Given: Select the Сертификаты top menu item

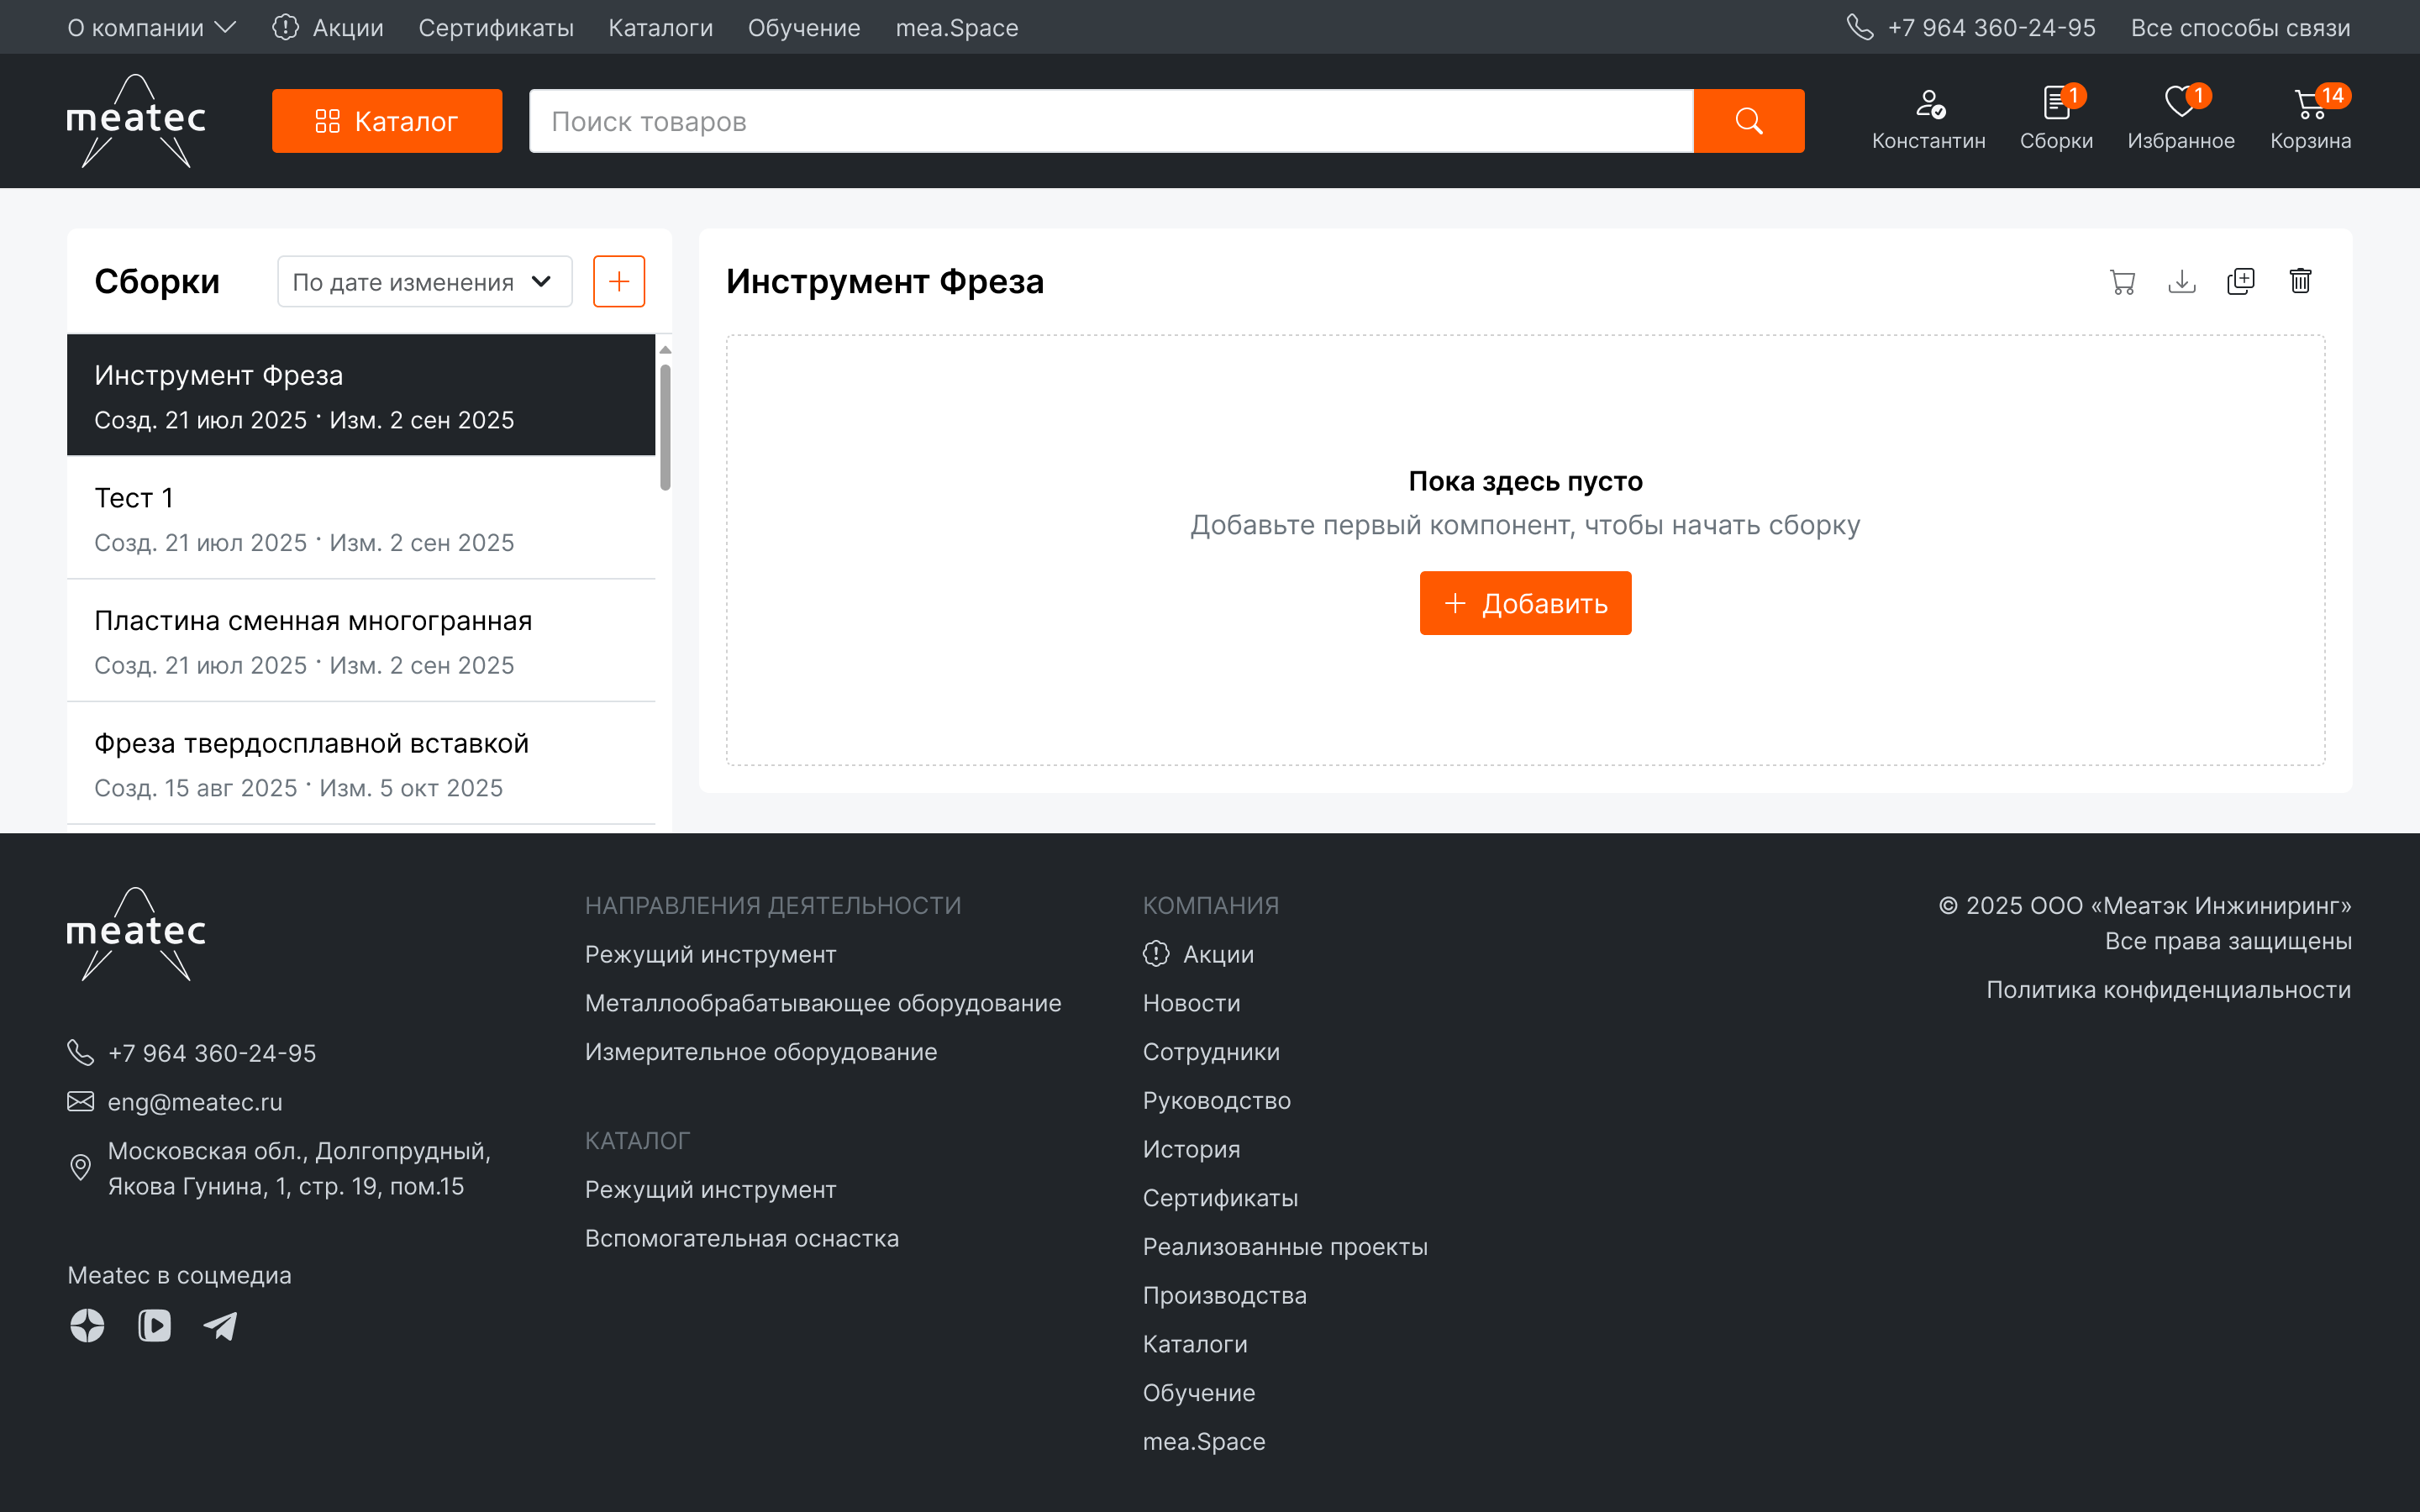Looking at the screenshot, I should (496, 28).
